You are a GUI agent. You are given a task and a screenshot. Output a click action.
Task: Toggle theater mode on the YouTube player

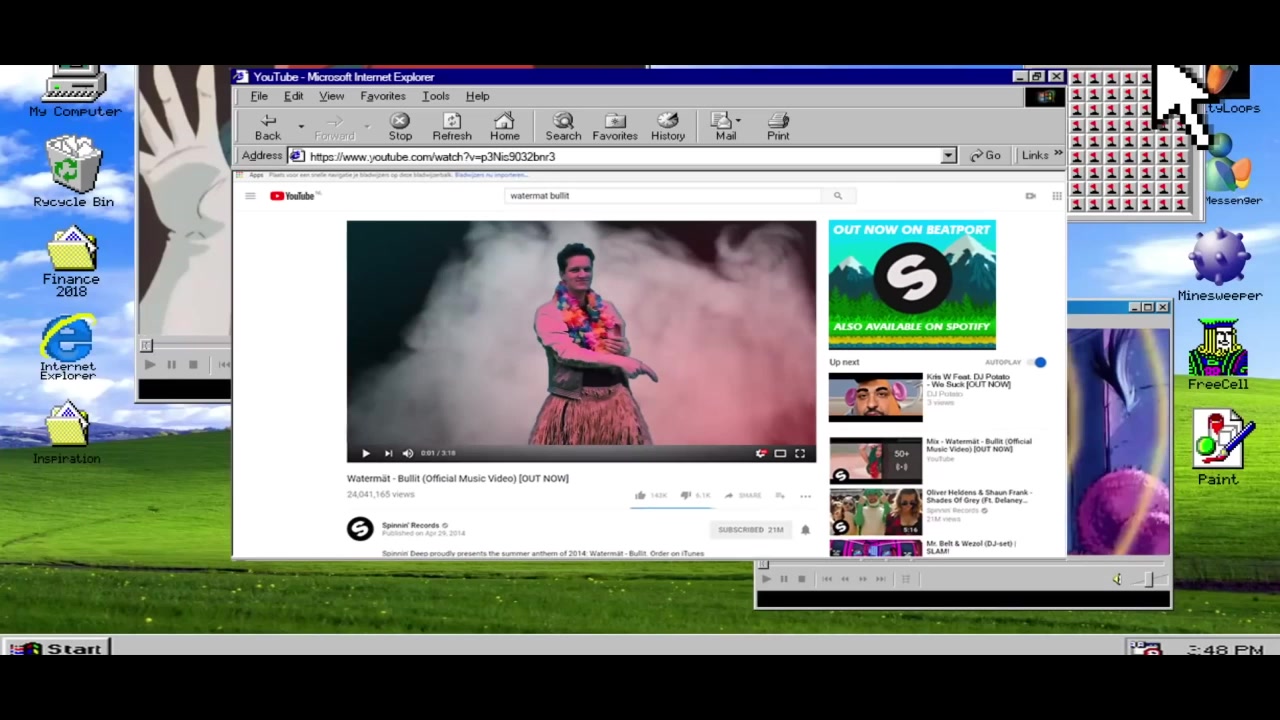(x=780, y=454)
